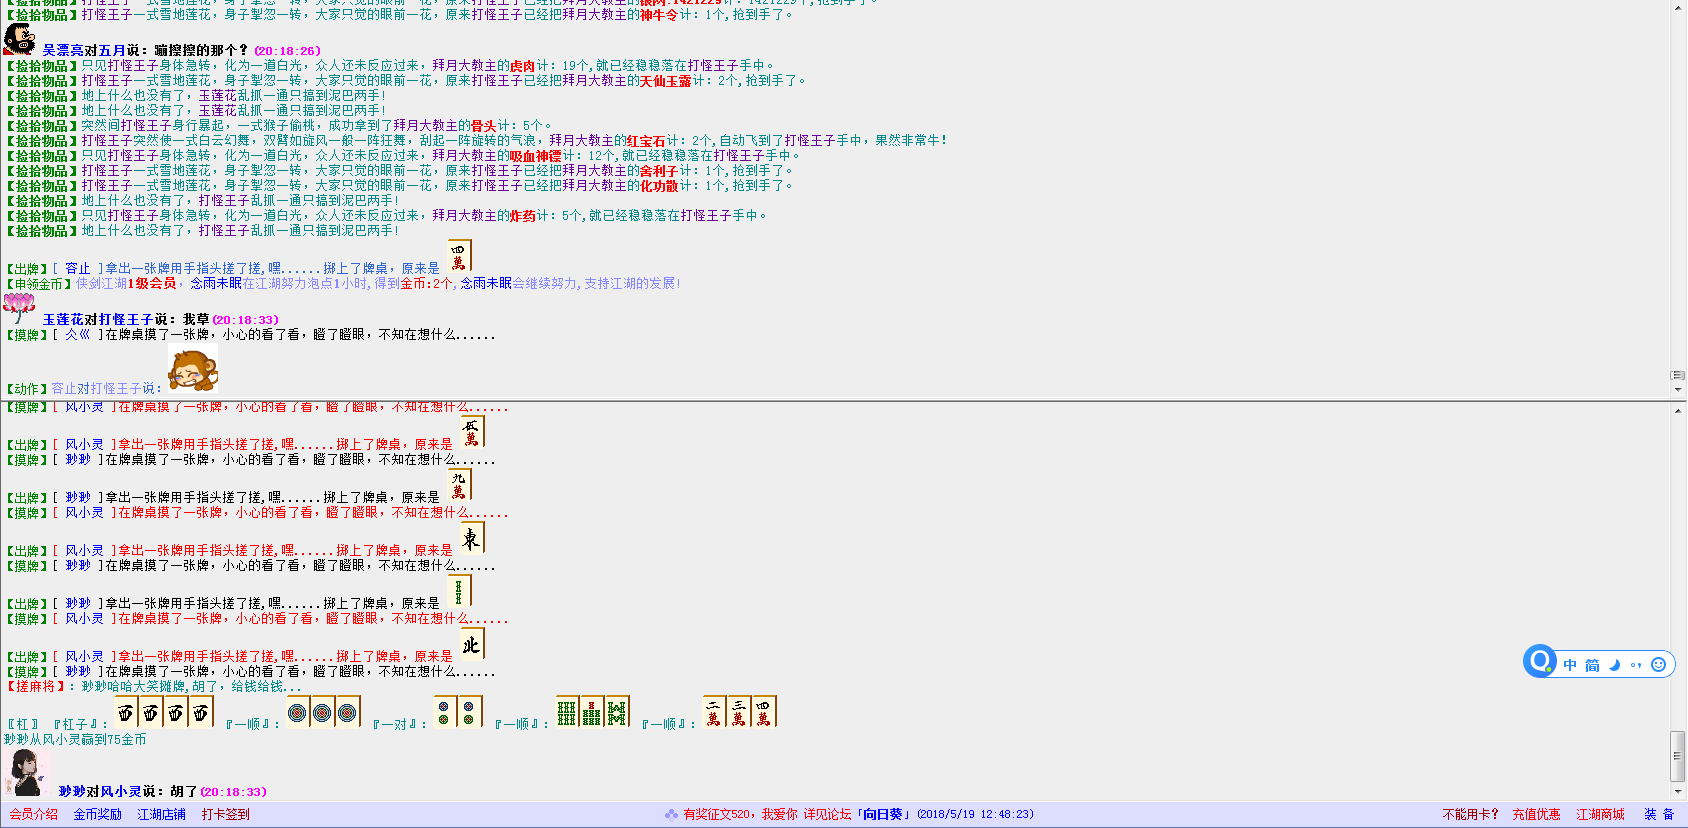1688x828 pixels.
Task: Click the 搓麻将 tag in win announcement
Action: [x=36, y=686]
